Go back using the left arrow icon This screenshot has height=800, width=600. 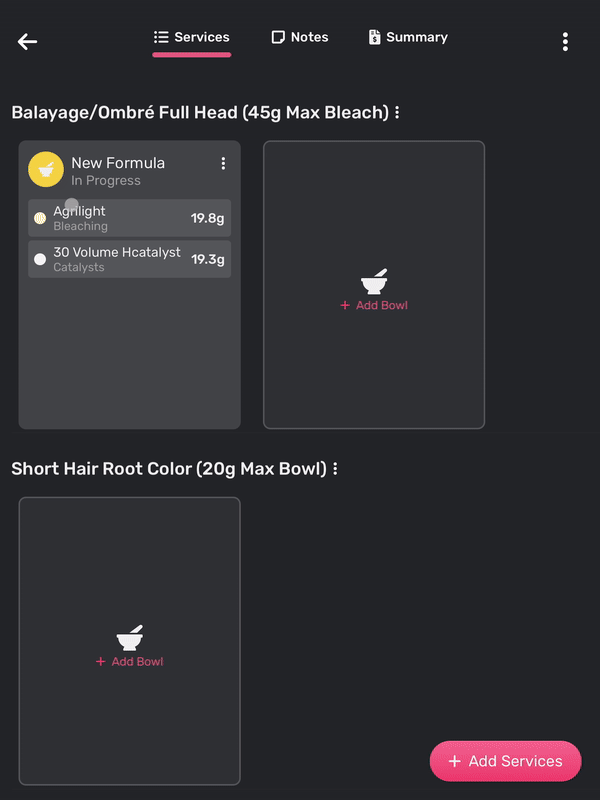click(27, 41)
